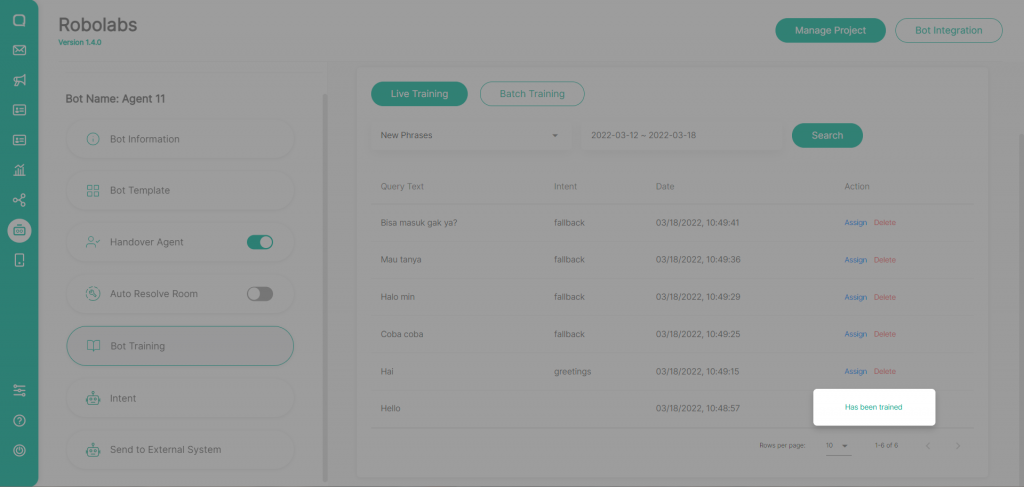
Task: Click the "Intent" column header
Action: pos(566,187)
